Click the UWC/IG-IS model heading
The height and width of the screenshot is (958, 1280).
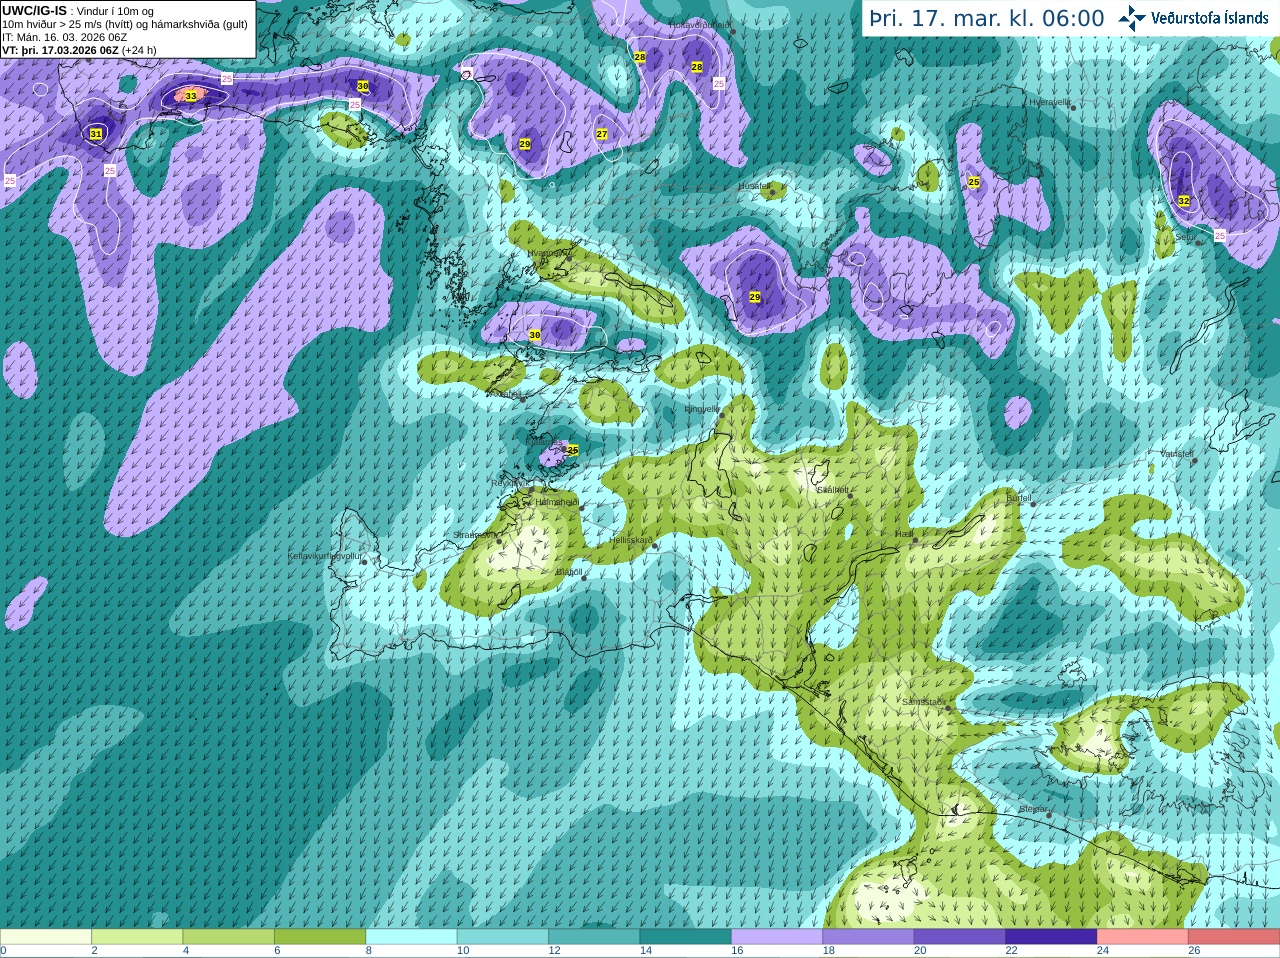click(x=34, y=11)
